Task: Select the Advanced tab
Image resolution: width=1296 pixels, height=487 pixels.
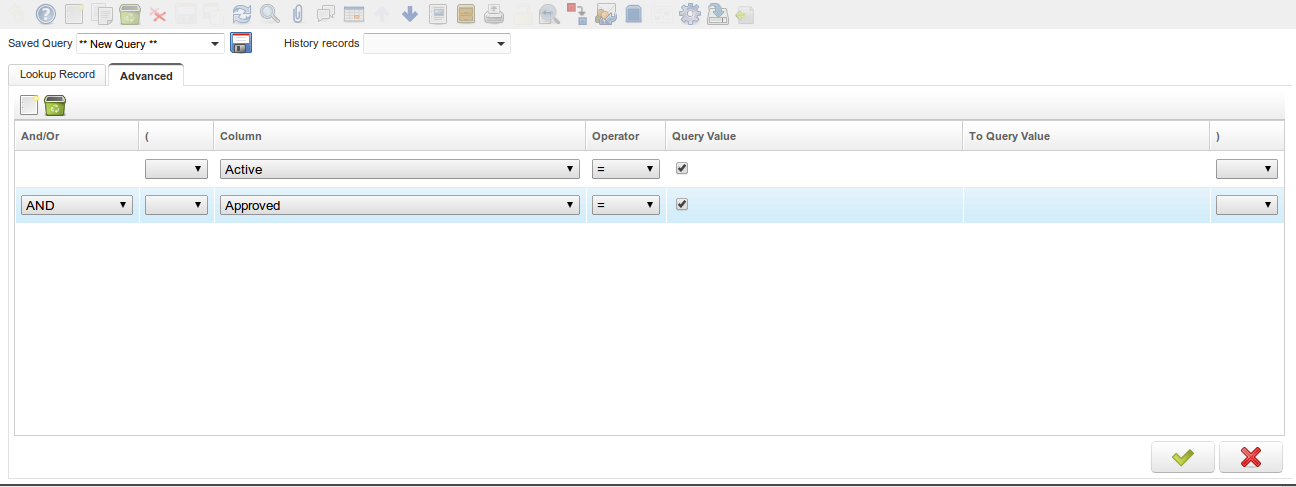Action: 146,76
